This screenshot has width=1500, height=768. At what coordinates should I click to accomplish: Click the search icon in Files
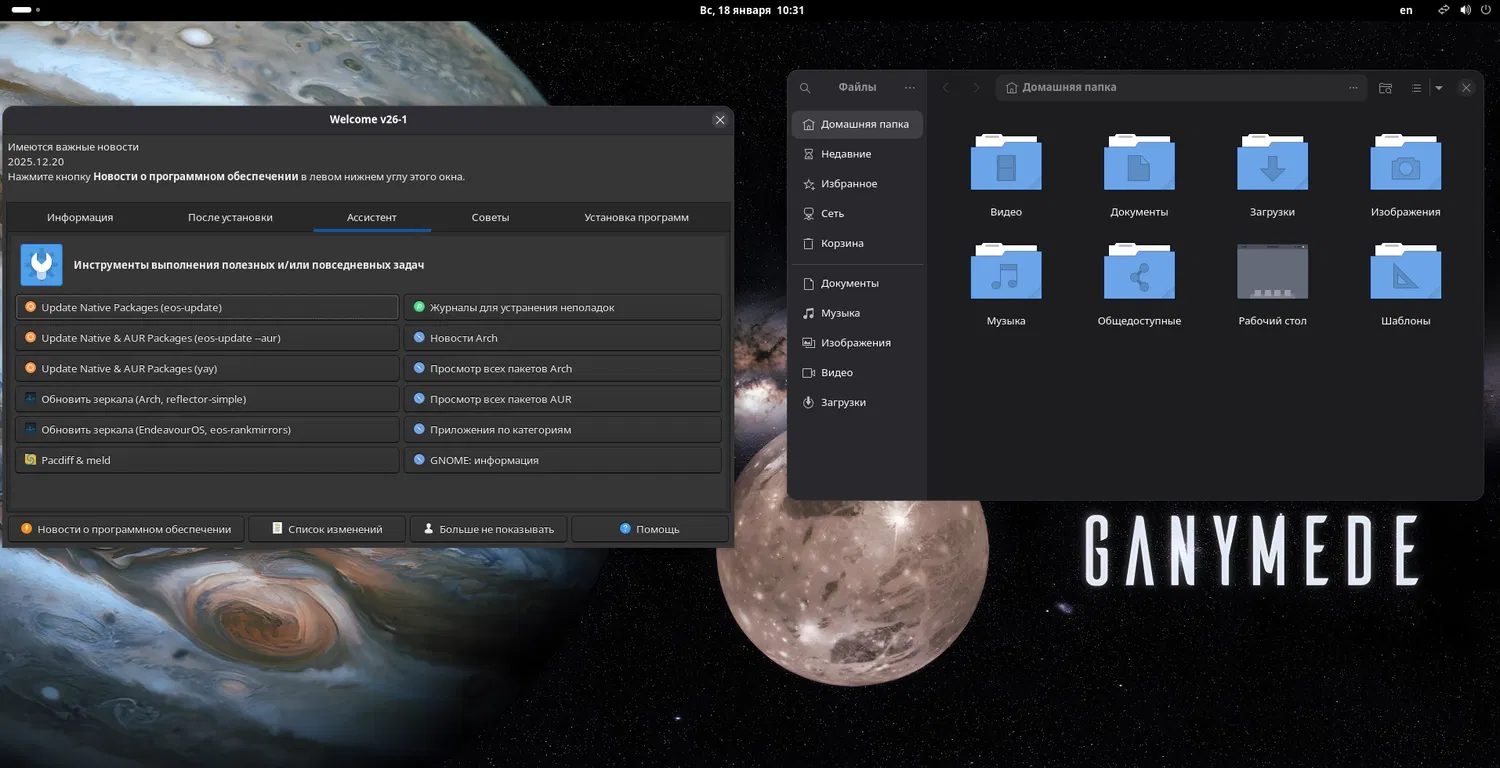pyautogui.click(x=805, y=88)
